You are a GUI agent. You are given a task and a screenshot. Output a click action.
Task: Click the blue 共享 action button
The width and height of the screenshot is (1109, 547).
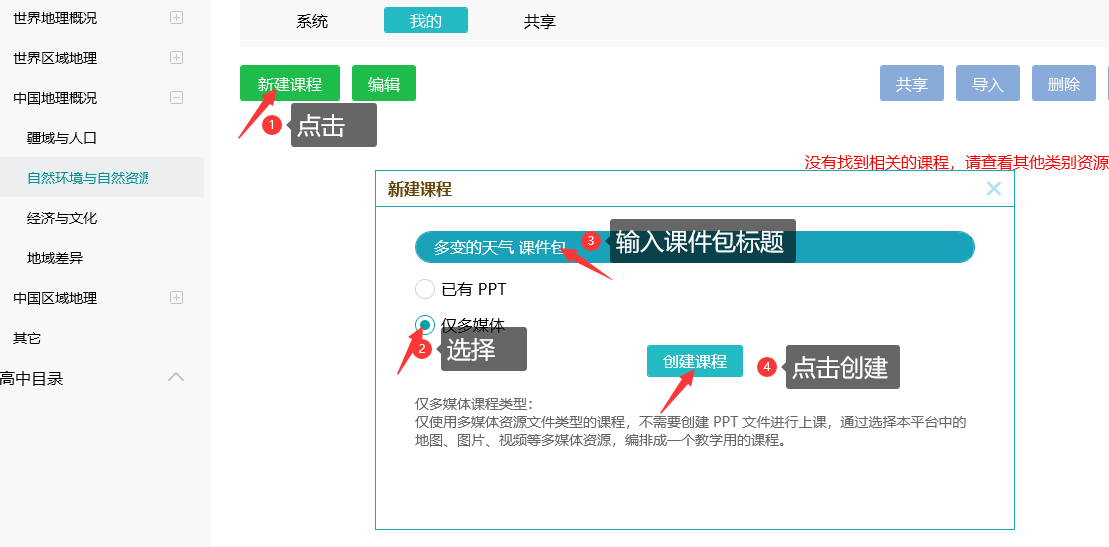(x=911, y=84)
